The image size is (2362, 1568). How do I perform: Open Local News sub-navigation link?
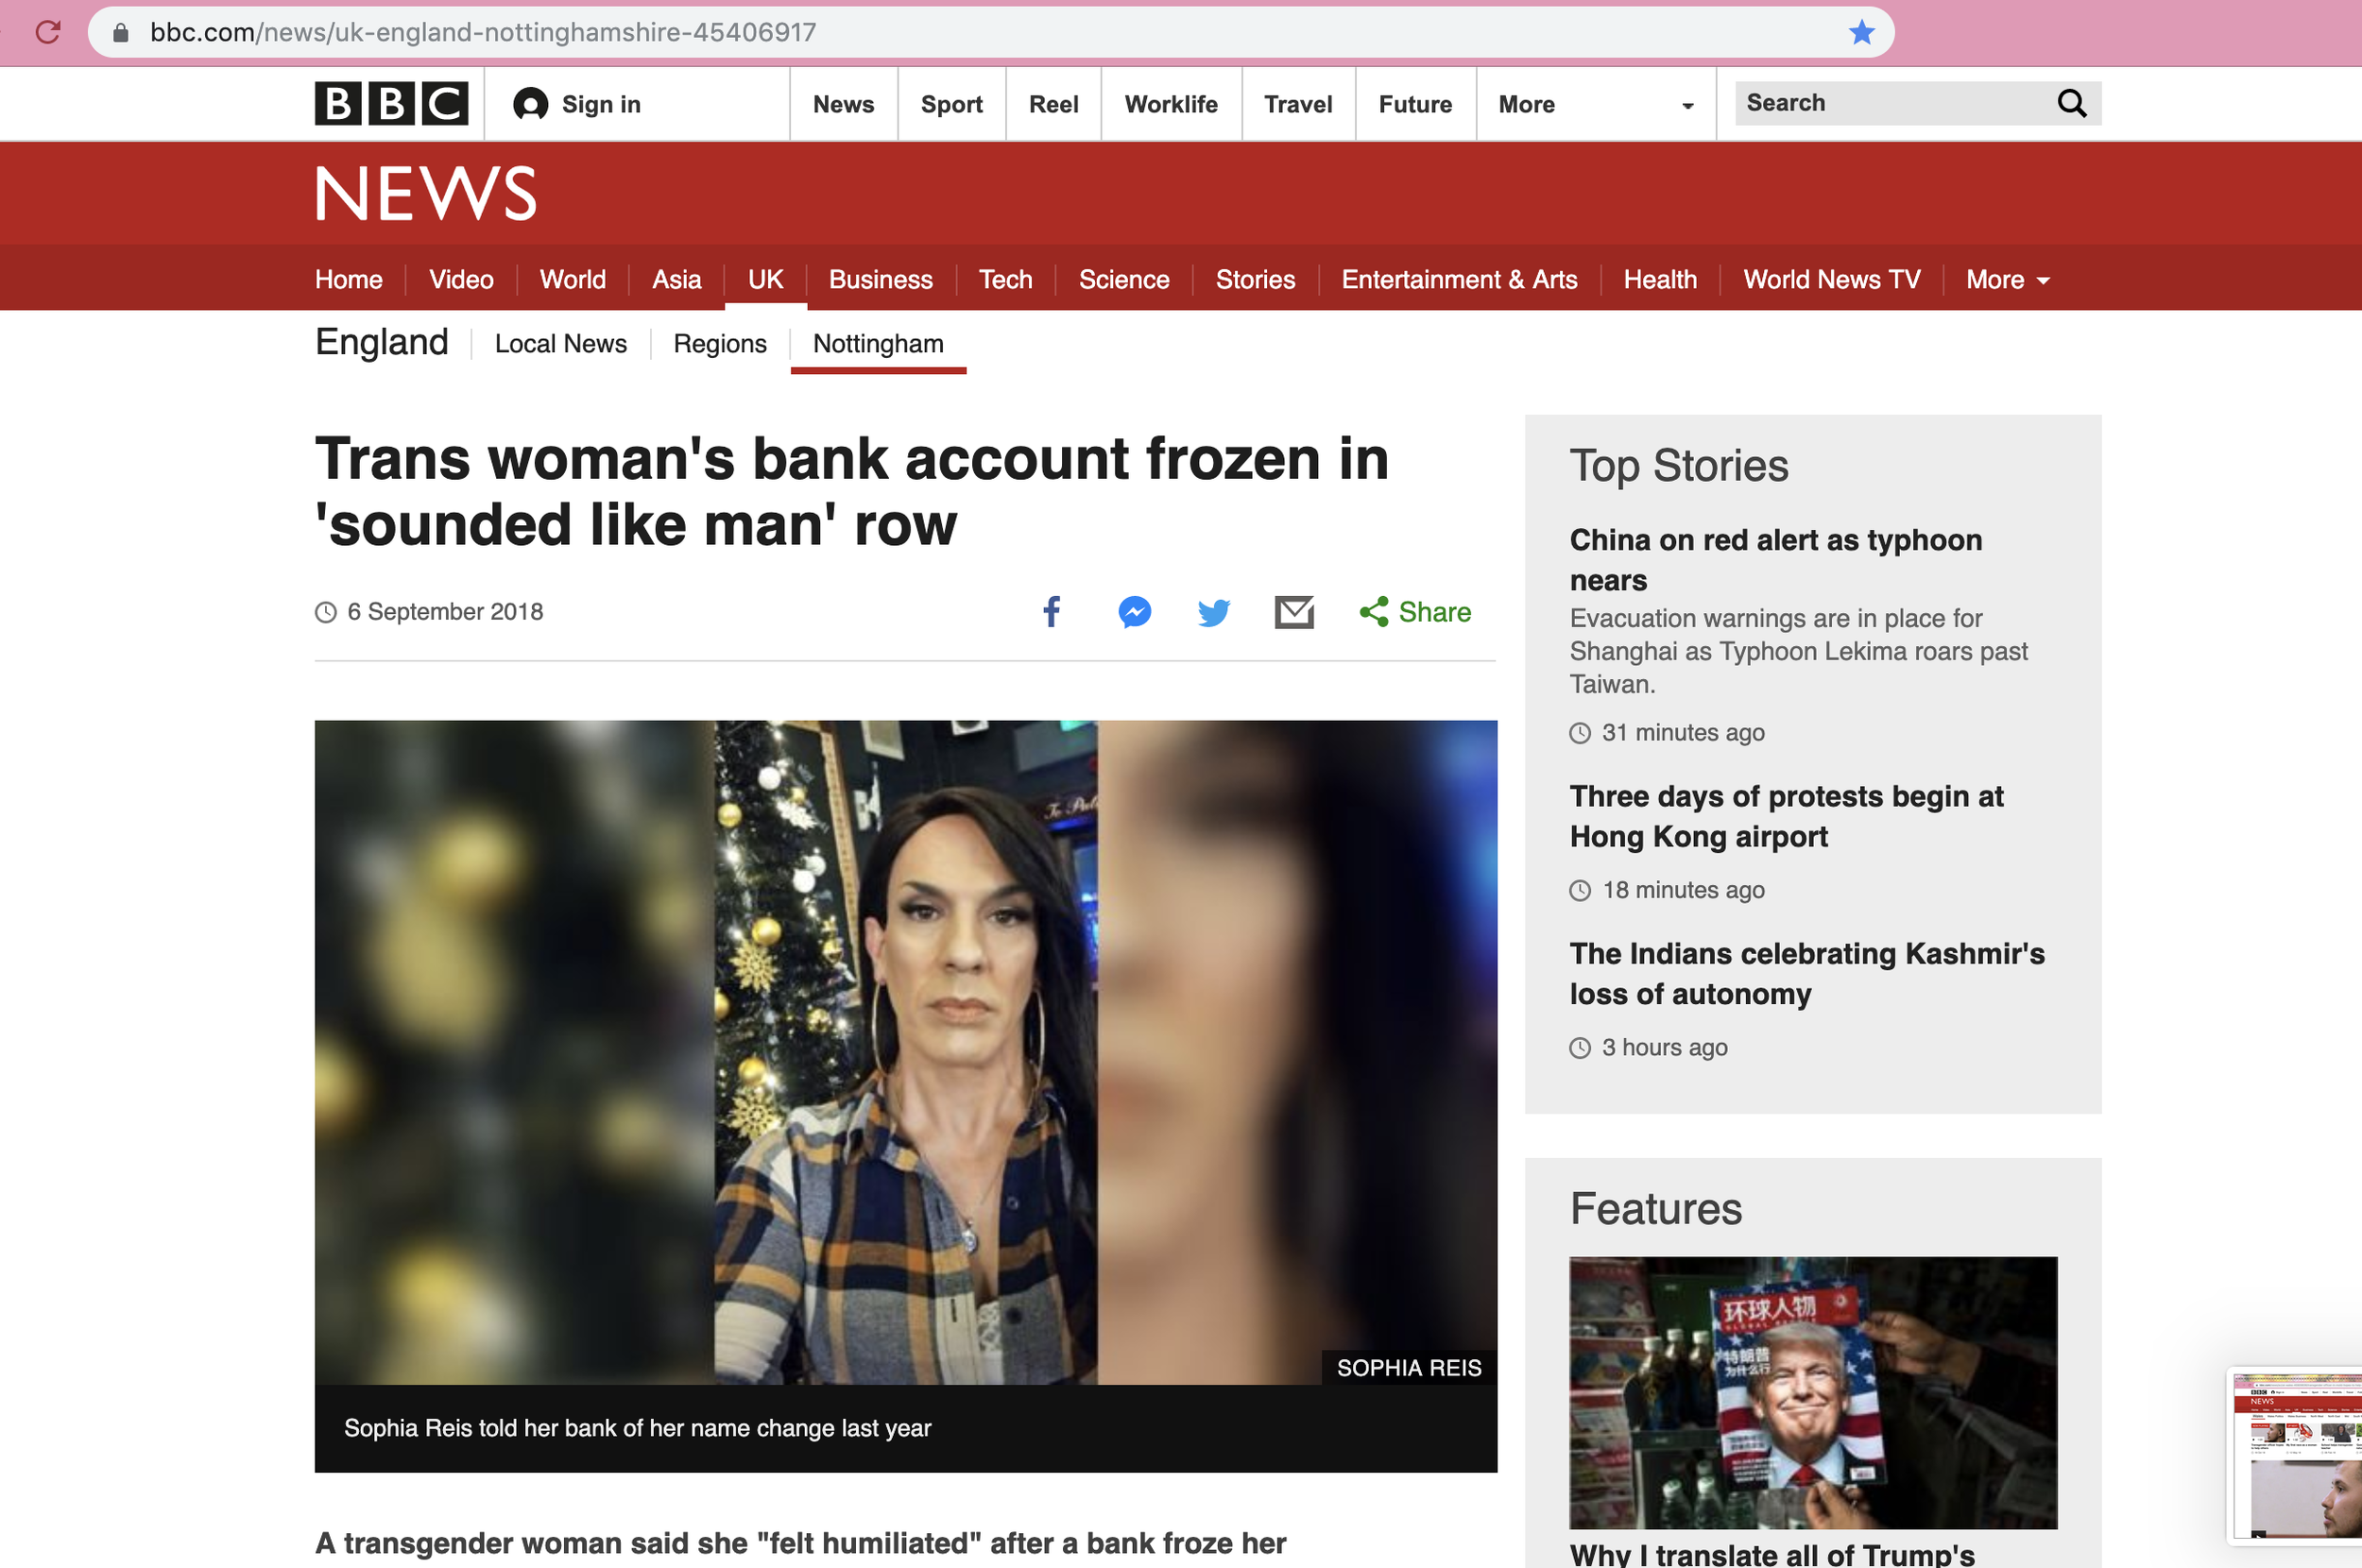pyautogui.click(x=561, y=344)
